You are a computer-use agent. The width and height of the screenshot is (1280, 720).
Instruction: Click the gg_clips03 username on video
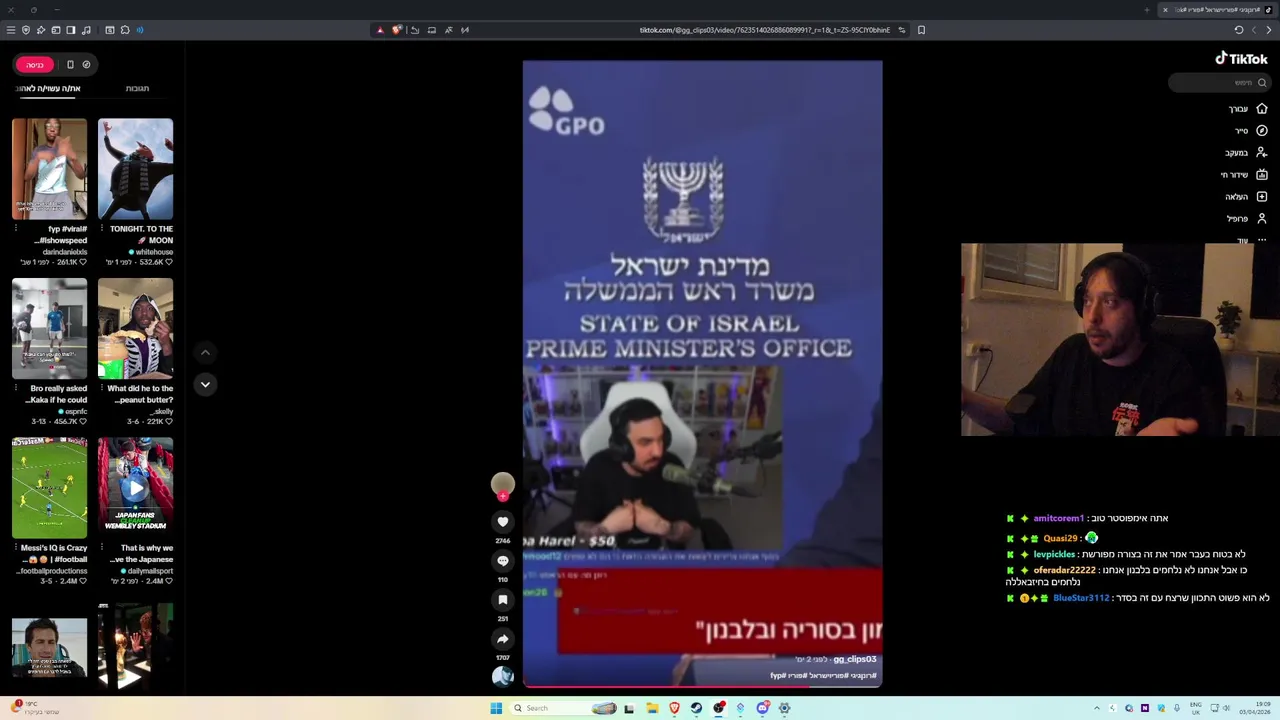(x=855, y=659)
